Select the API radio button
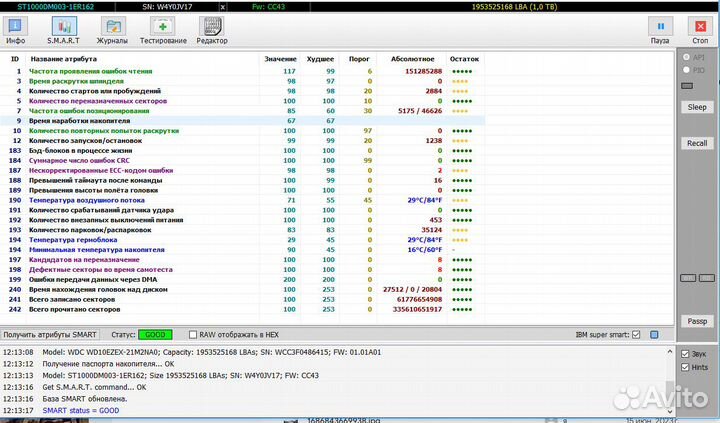720x423 pixels. coord(686,58)
